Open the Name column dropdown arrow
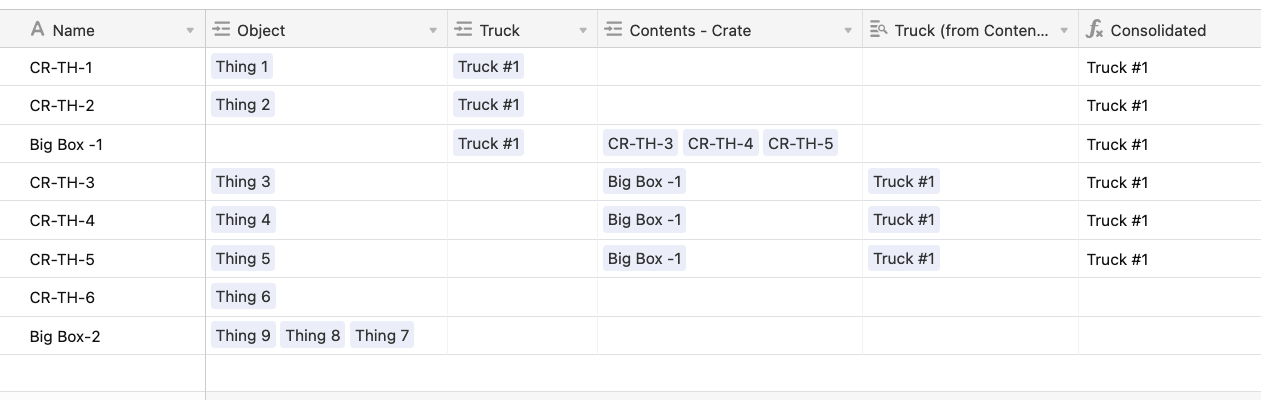The image size is (1261, 400). click(190, 31)
